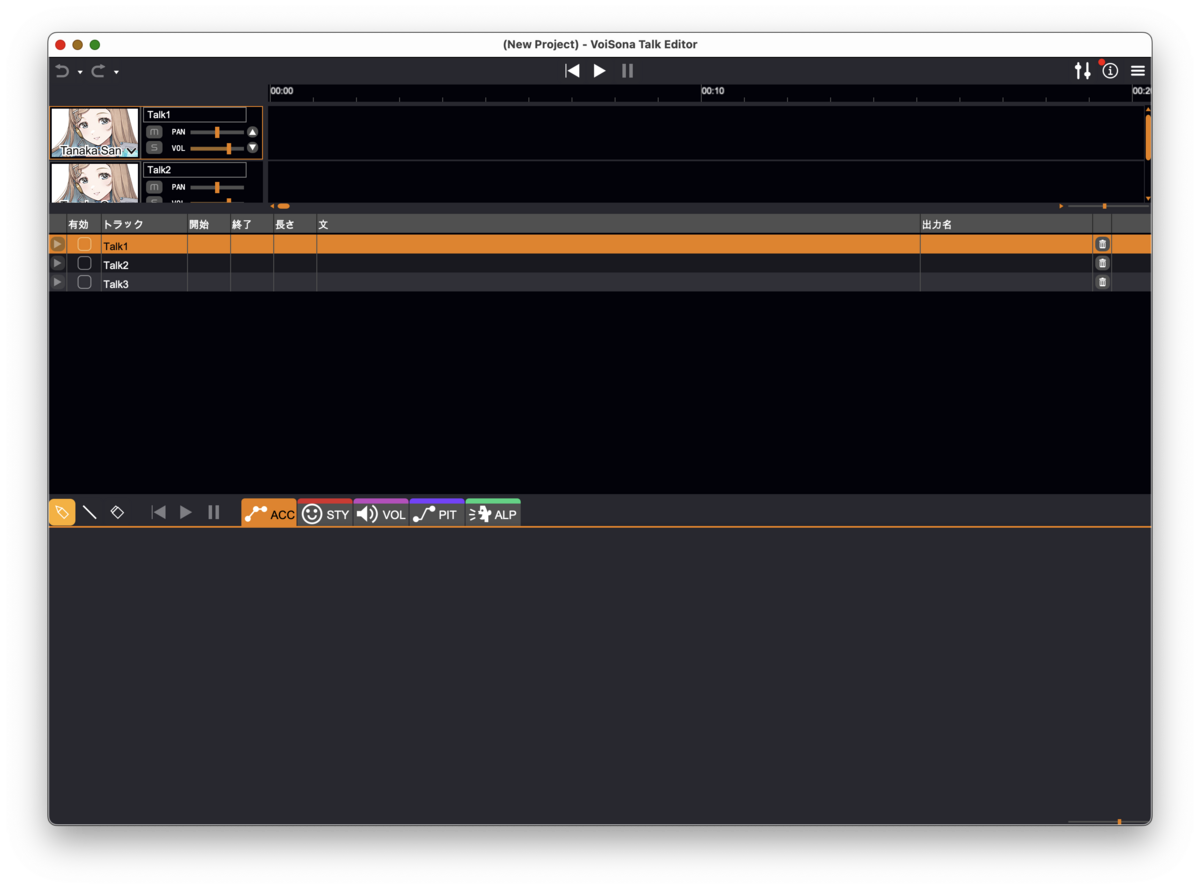Click the undo arrow icon

click(63, 71)
